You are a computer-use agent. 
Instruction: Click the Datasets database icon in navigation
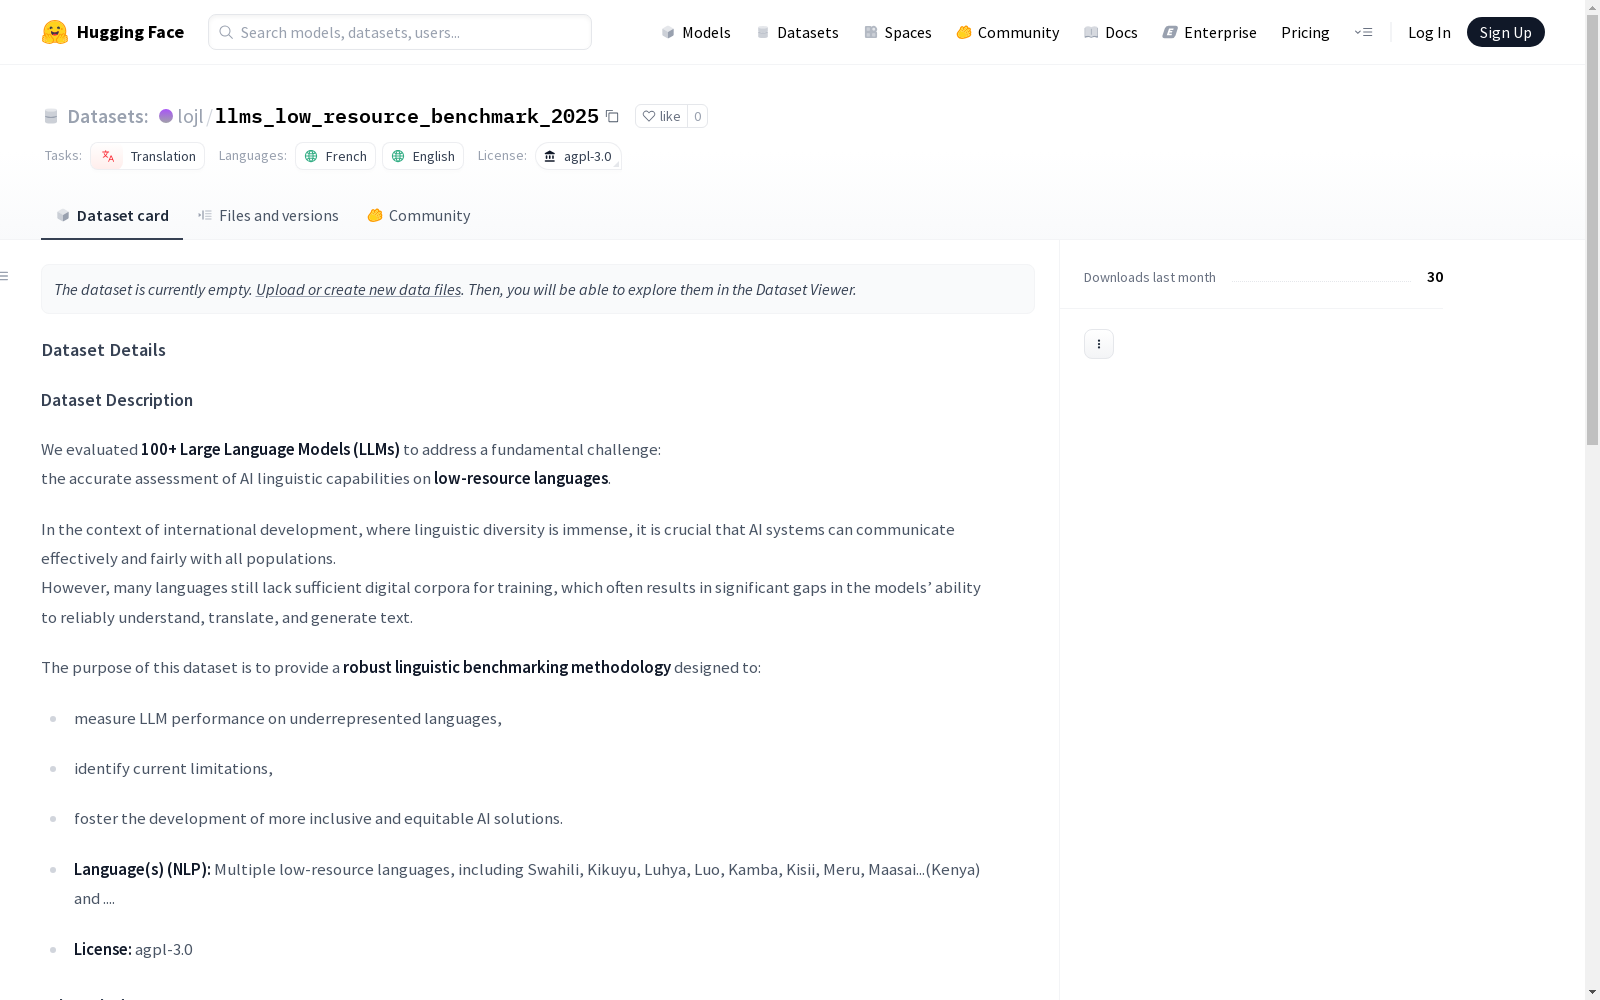(763, 32)
